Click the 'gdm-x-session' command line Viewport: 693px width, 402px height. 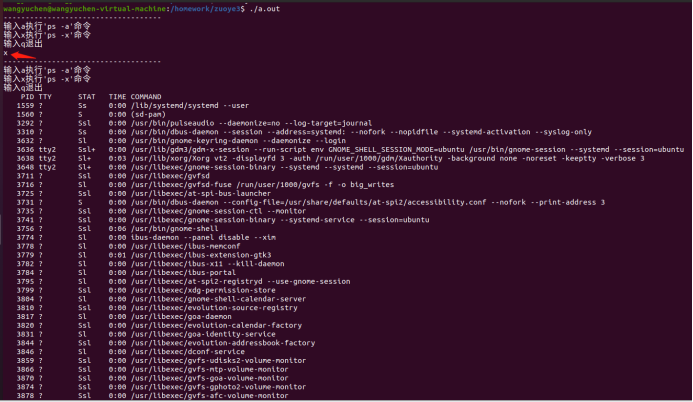coord(407,150)
